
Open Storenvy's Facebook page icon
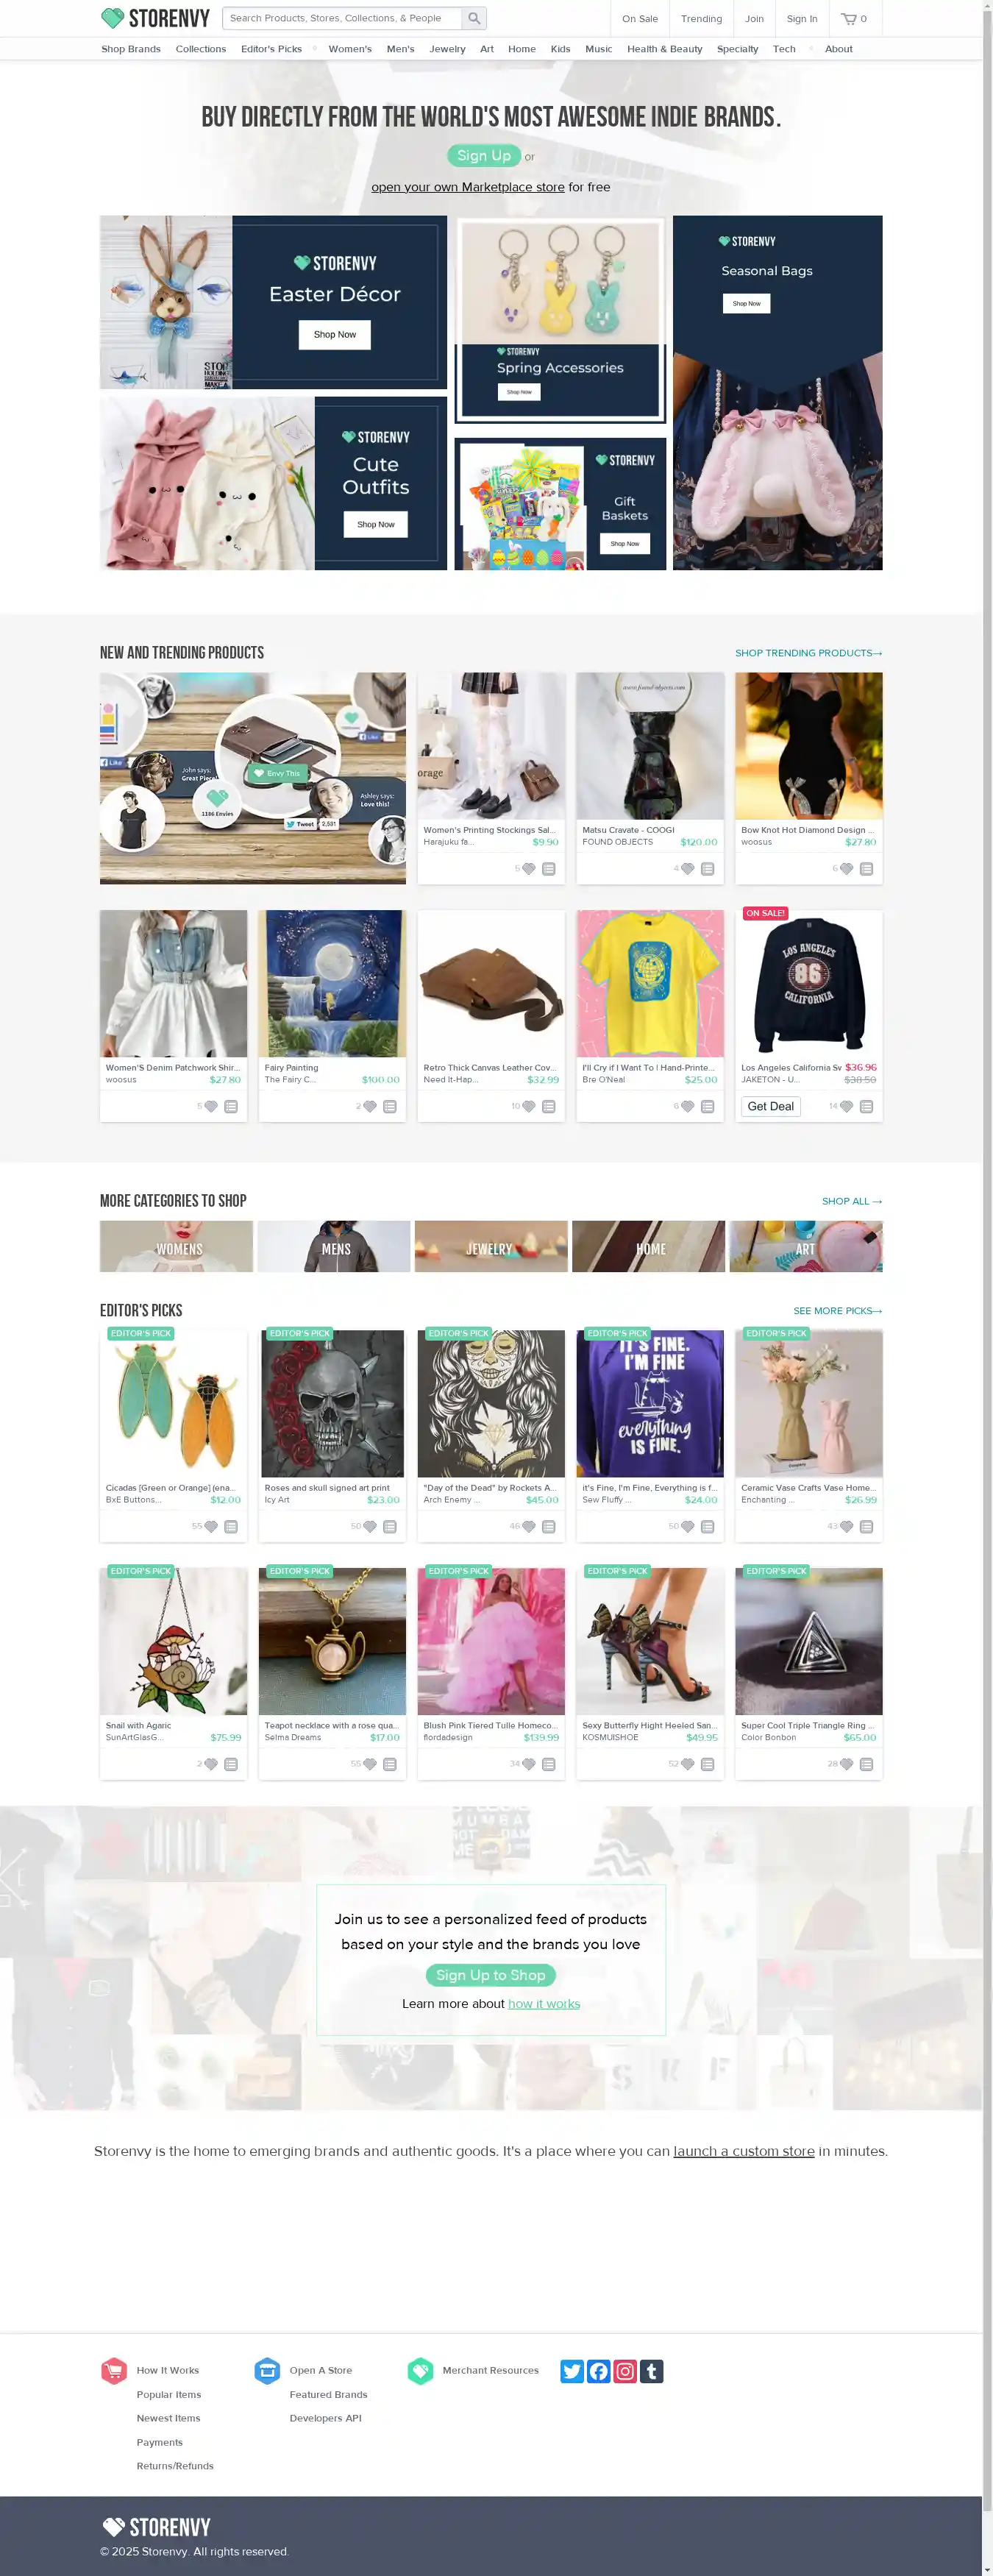point(598,2371)
